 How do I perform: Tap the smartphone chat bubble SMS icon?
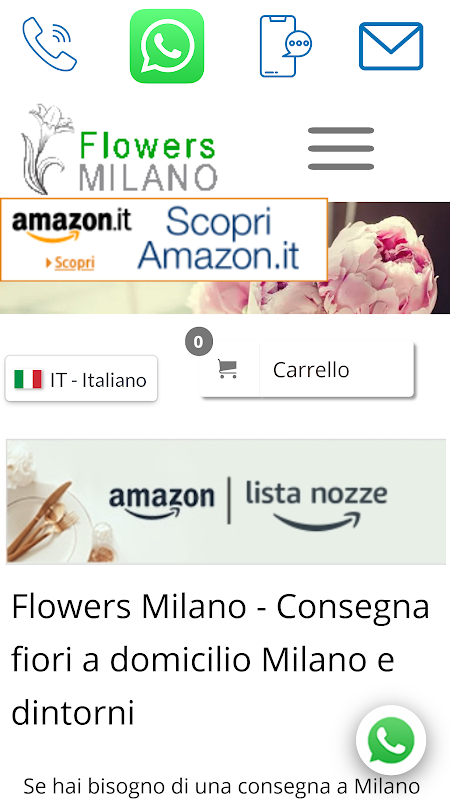click(x=285, y=46)
